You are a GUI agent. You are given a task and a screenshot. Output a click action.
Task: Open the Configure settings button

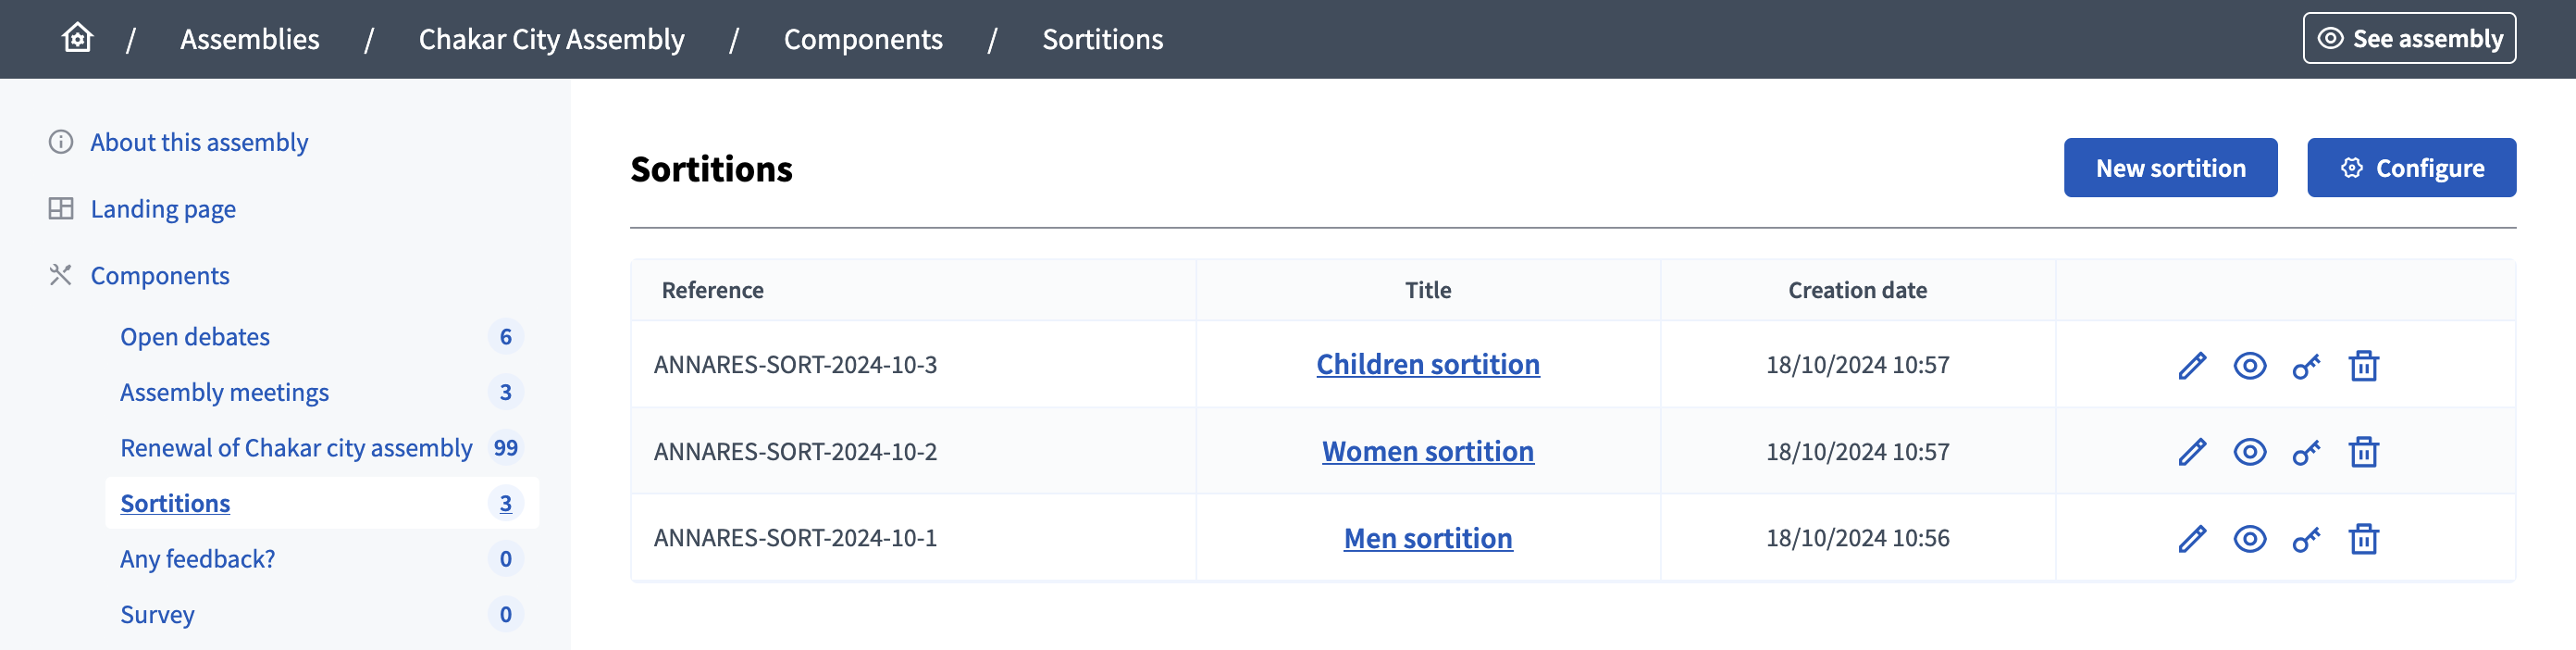point(2411,168)
